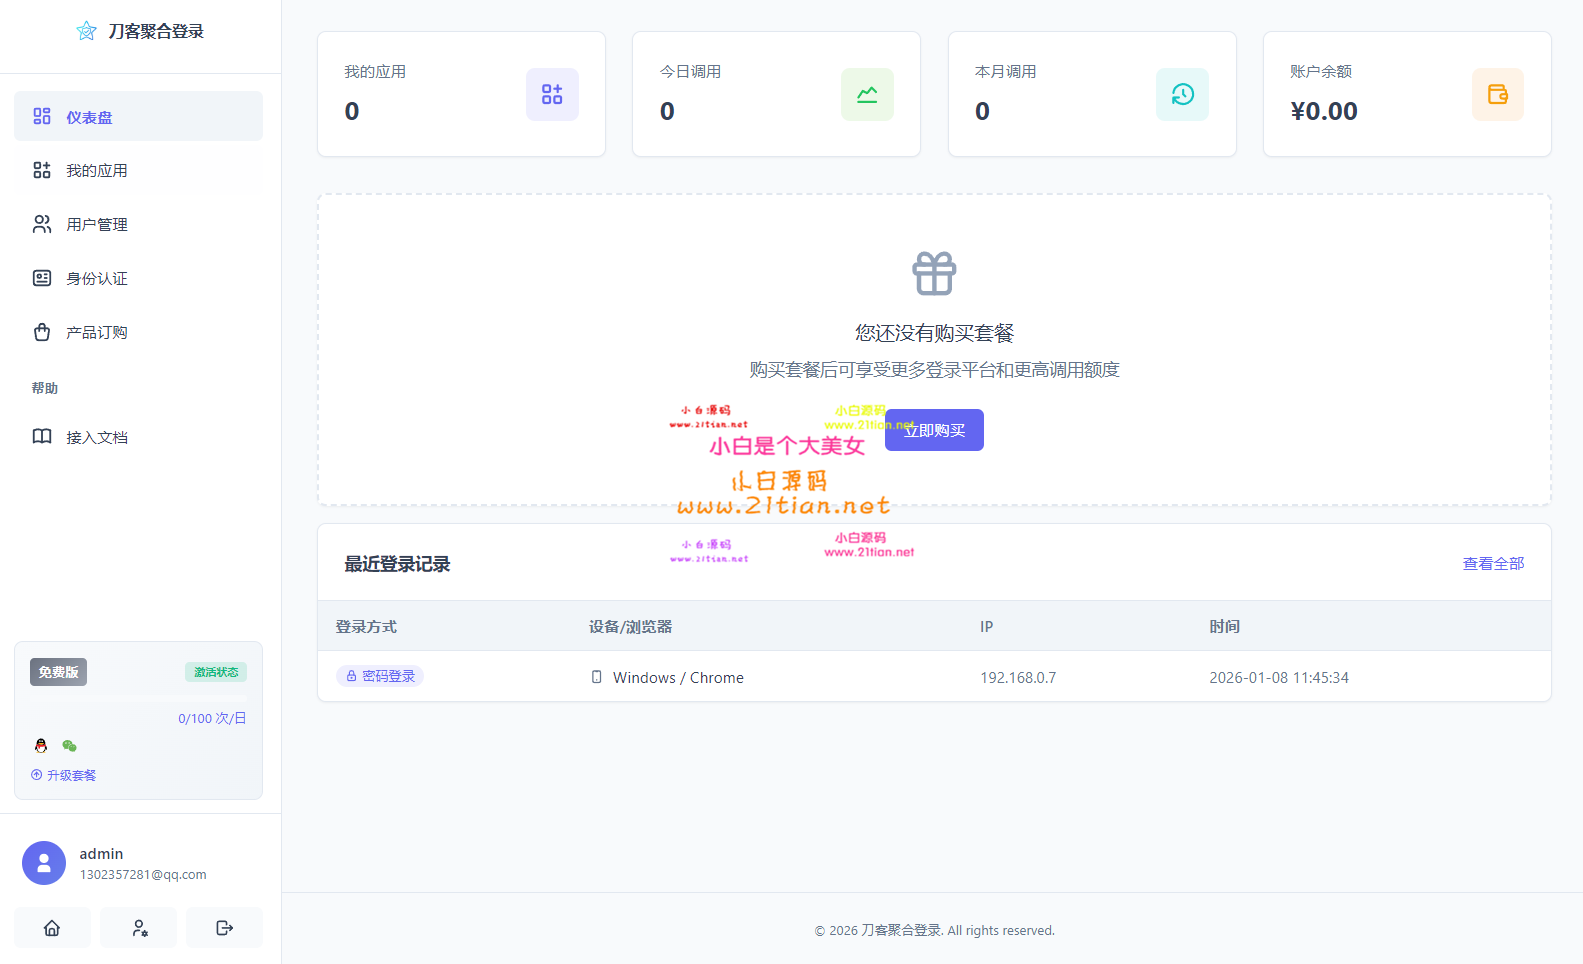
Task: Click the 今日调用 chart icon
Action: click(x=867, y=94)
